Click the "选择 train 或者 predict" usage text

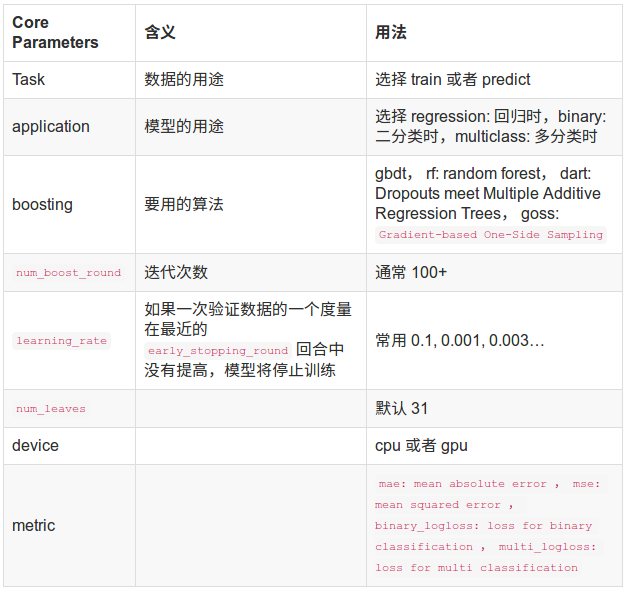click(x=453, y=79)
